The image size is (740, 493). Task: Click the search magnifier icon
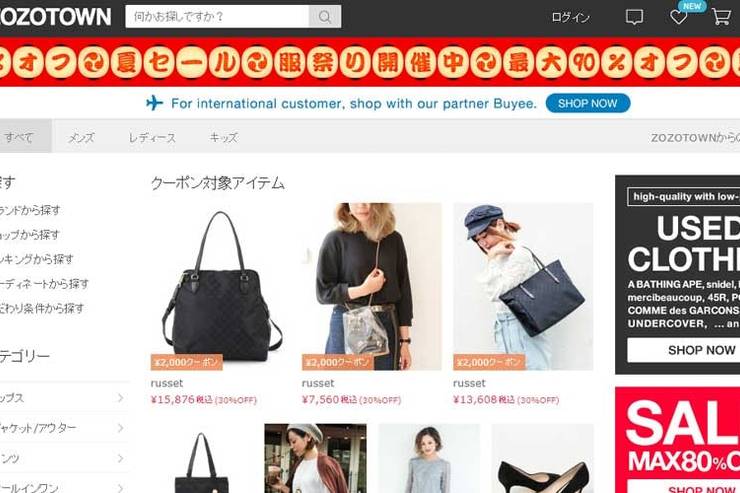pyautogui.click(x=325, y=17)
